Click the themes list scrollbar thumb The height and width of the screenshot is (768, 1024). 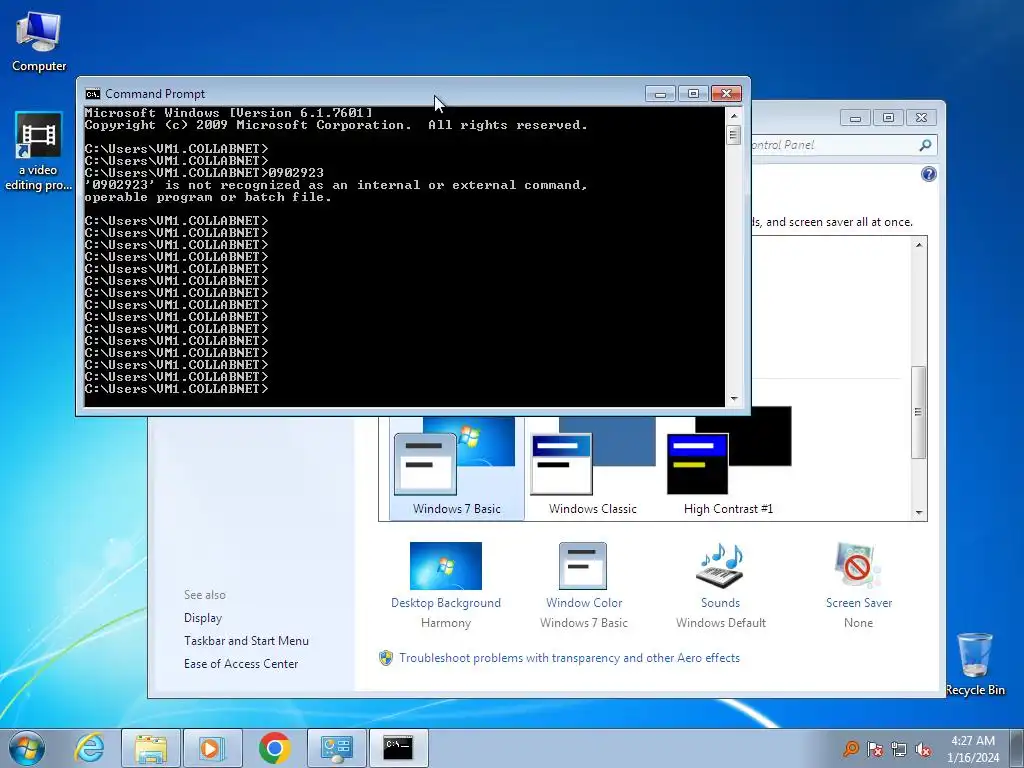click(x=919, y=412)
